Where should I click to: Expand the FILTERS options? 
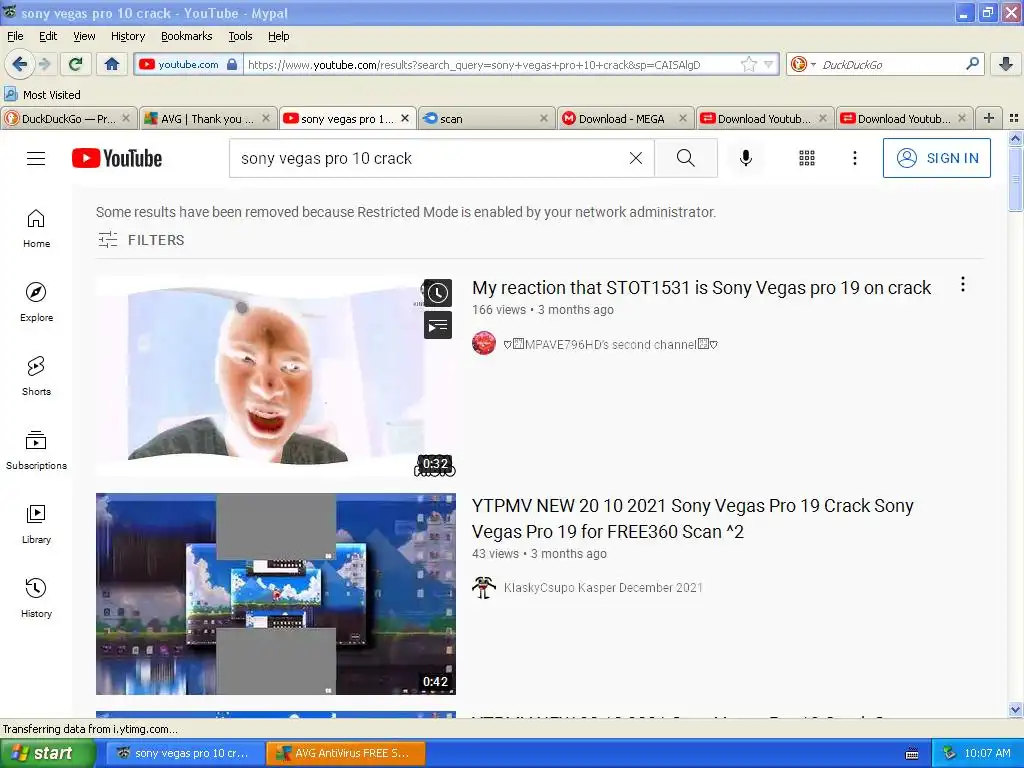pyautogui.click(x=141, y=240)
